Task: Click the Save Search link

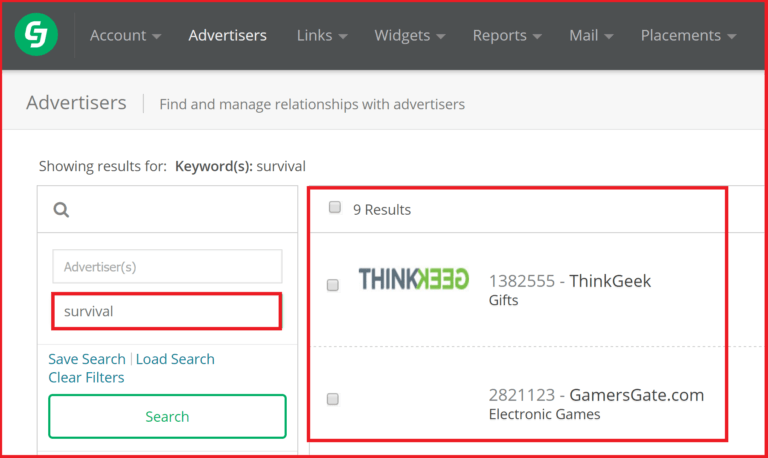Action: pos(87,359)
